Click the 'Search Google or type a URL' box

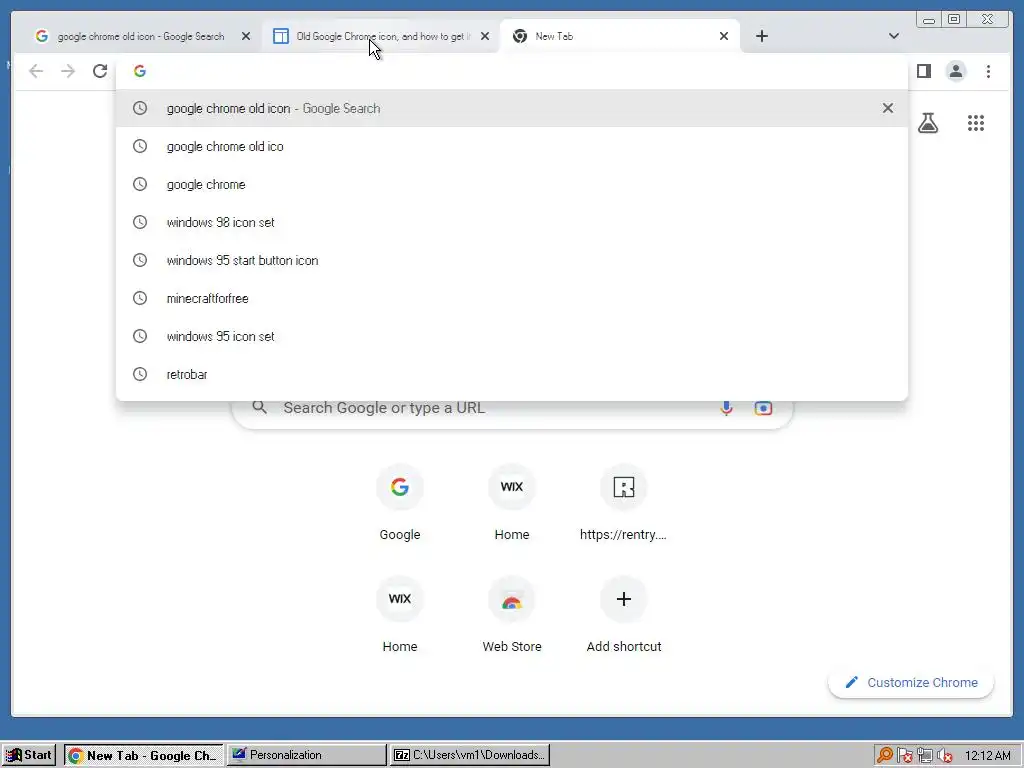point(512,408)
